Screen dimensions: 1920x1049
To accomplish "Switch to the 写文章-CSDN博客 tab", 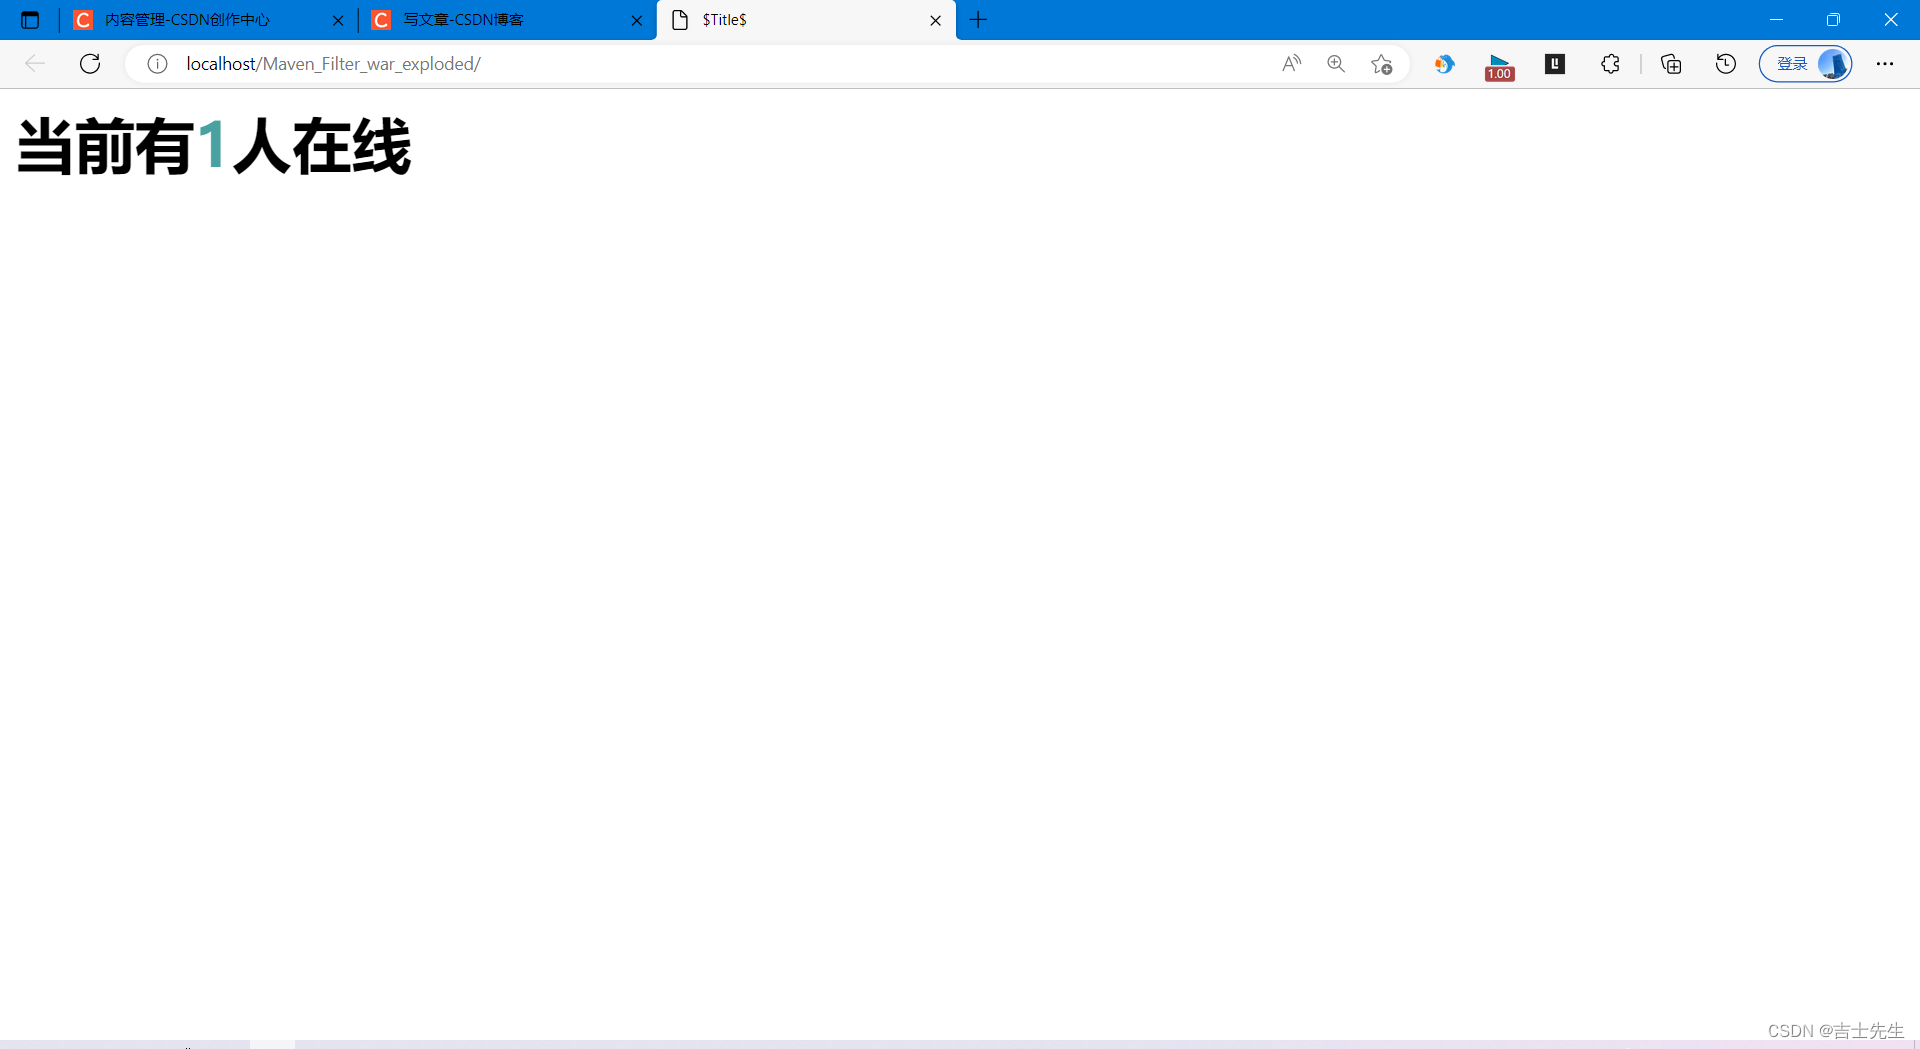I will tap(506, 20).
